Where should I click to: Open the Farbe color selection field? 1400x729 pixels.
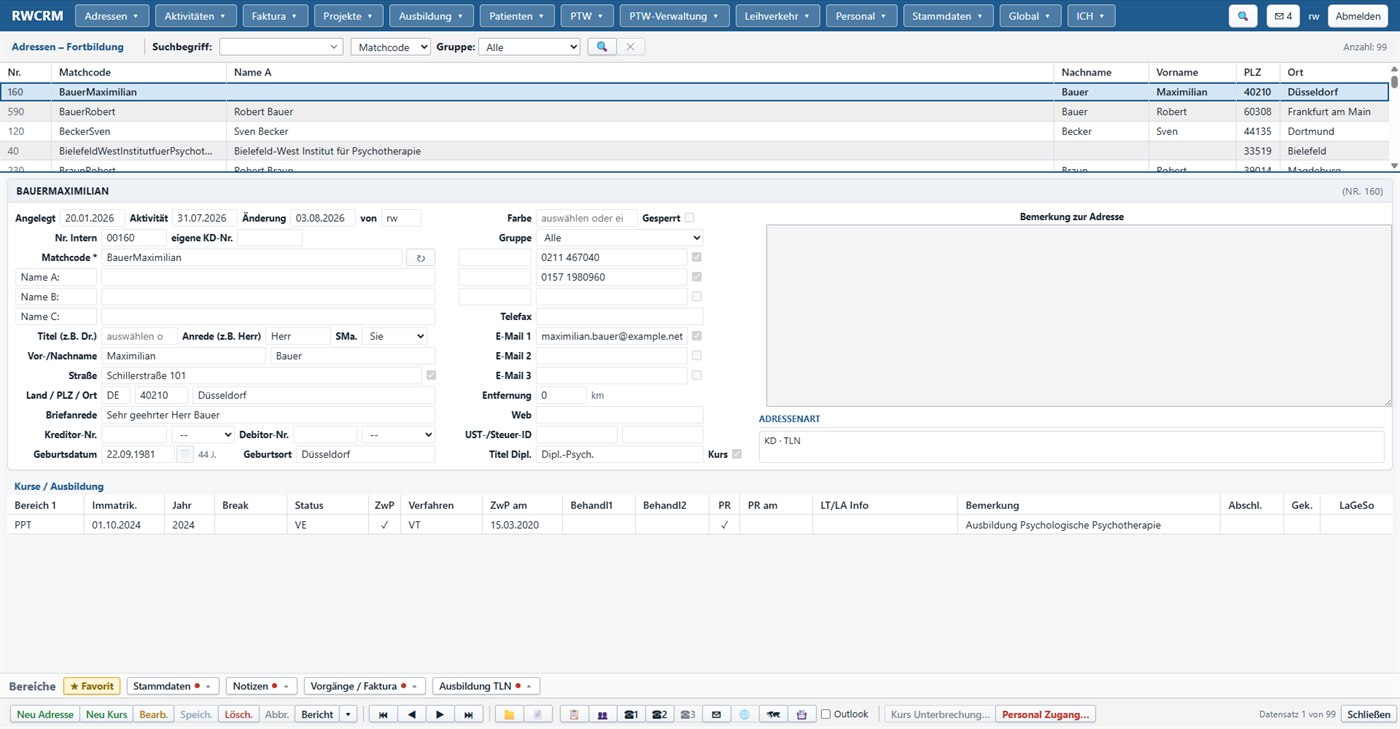pyautogui.click(x=587, y=218)
